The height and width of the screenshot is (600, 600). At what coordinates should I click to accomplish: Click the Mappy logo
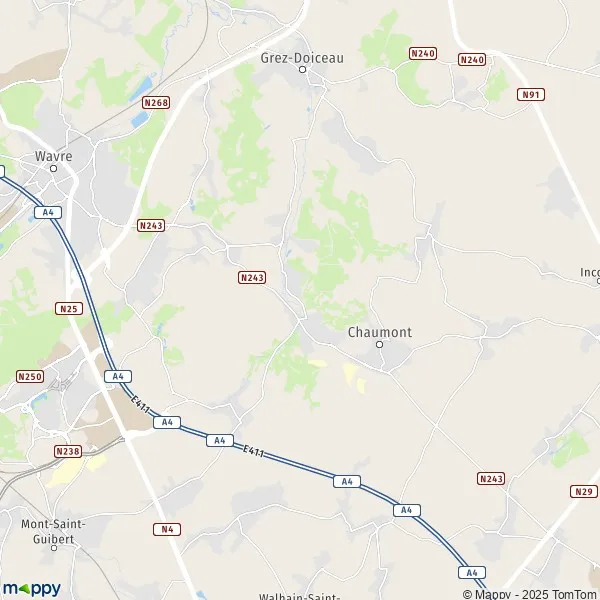pyautogui.click(x=32, y=589)
